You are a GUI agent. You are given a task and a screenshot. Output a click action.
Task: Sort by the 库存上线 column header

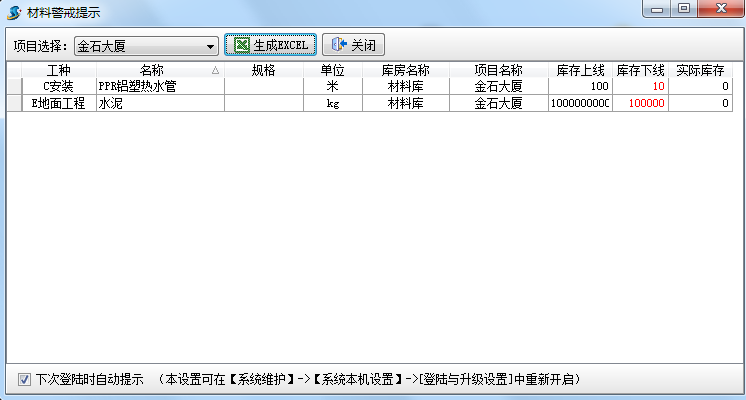(580, 71)
